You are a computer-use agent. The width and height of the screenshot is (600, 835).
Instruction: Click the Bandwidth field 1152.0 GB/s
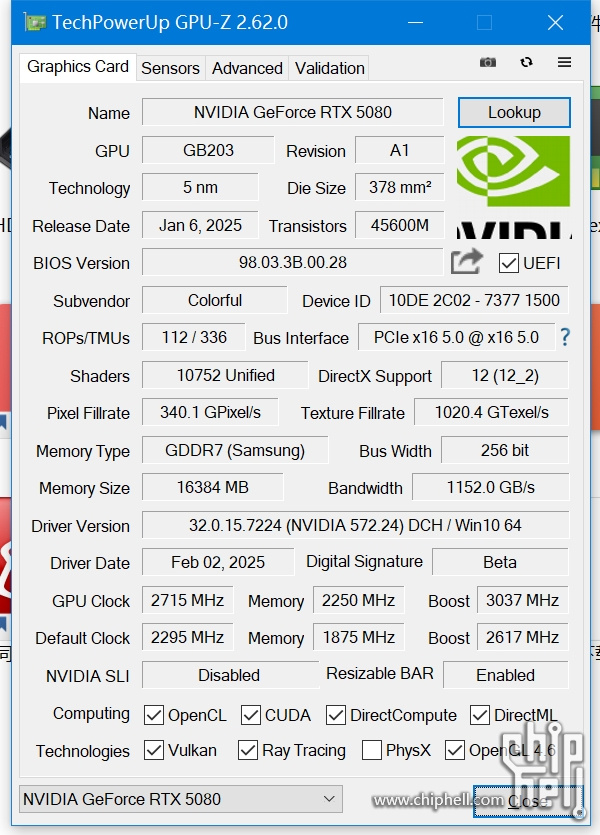490,487
